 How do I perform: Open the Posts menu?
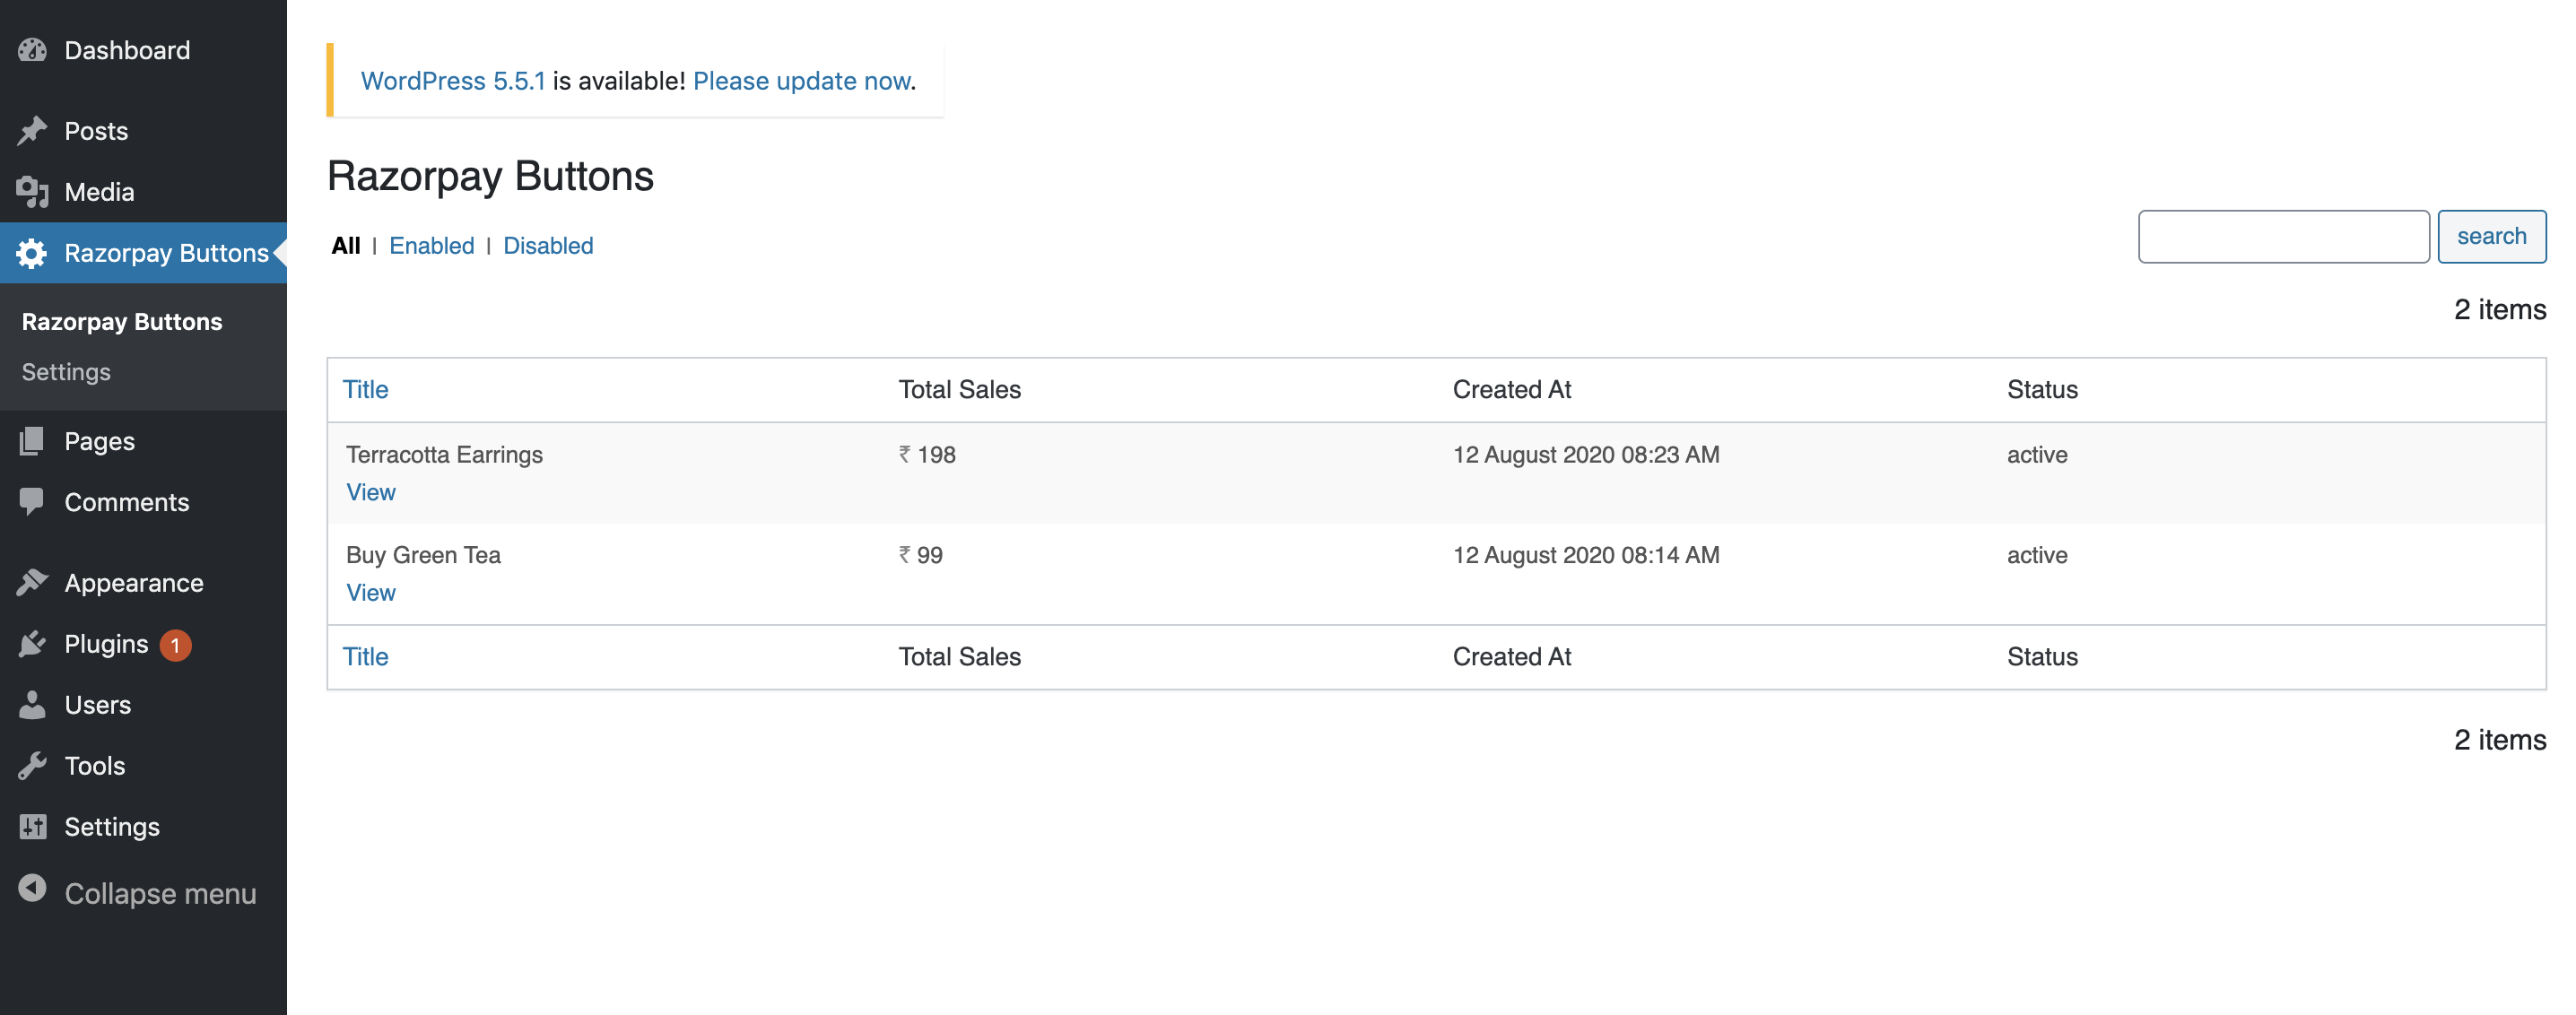coord(96,131)
